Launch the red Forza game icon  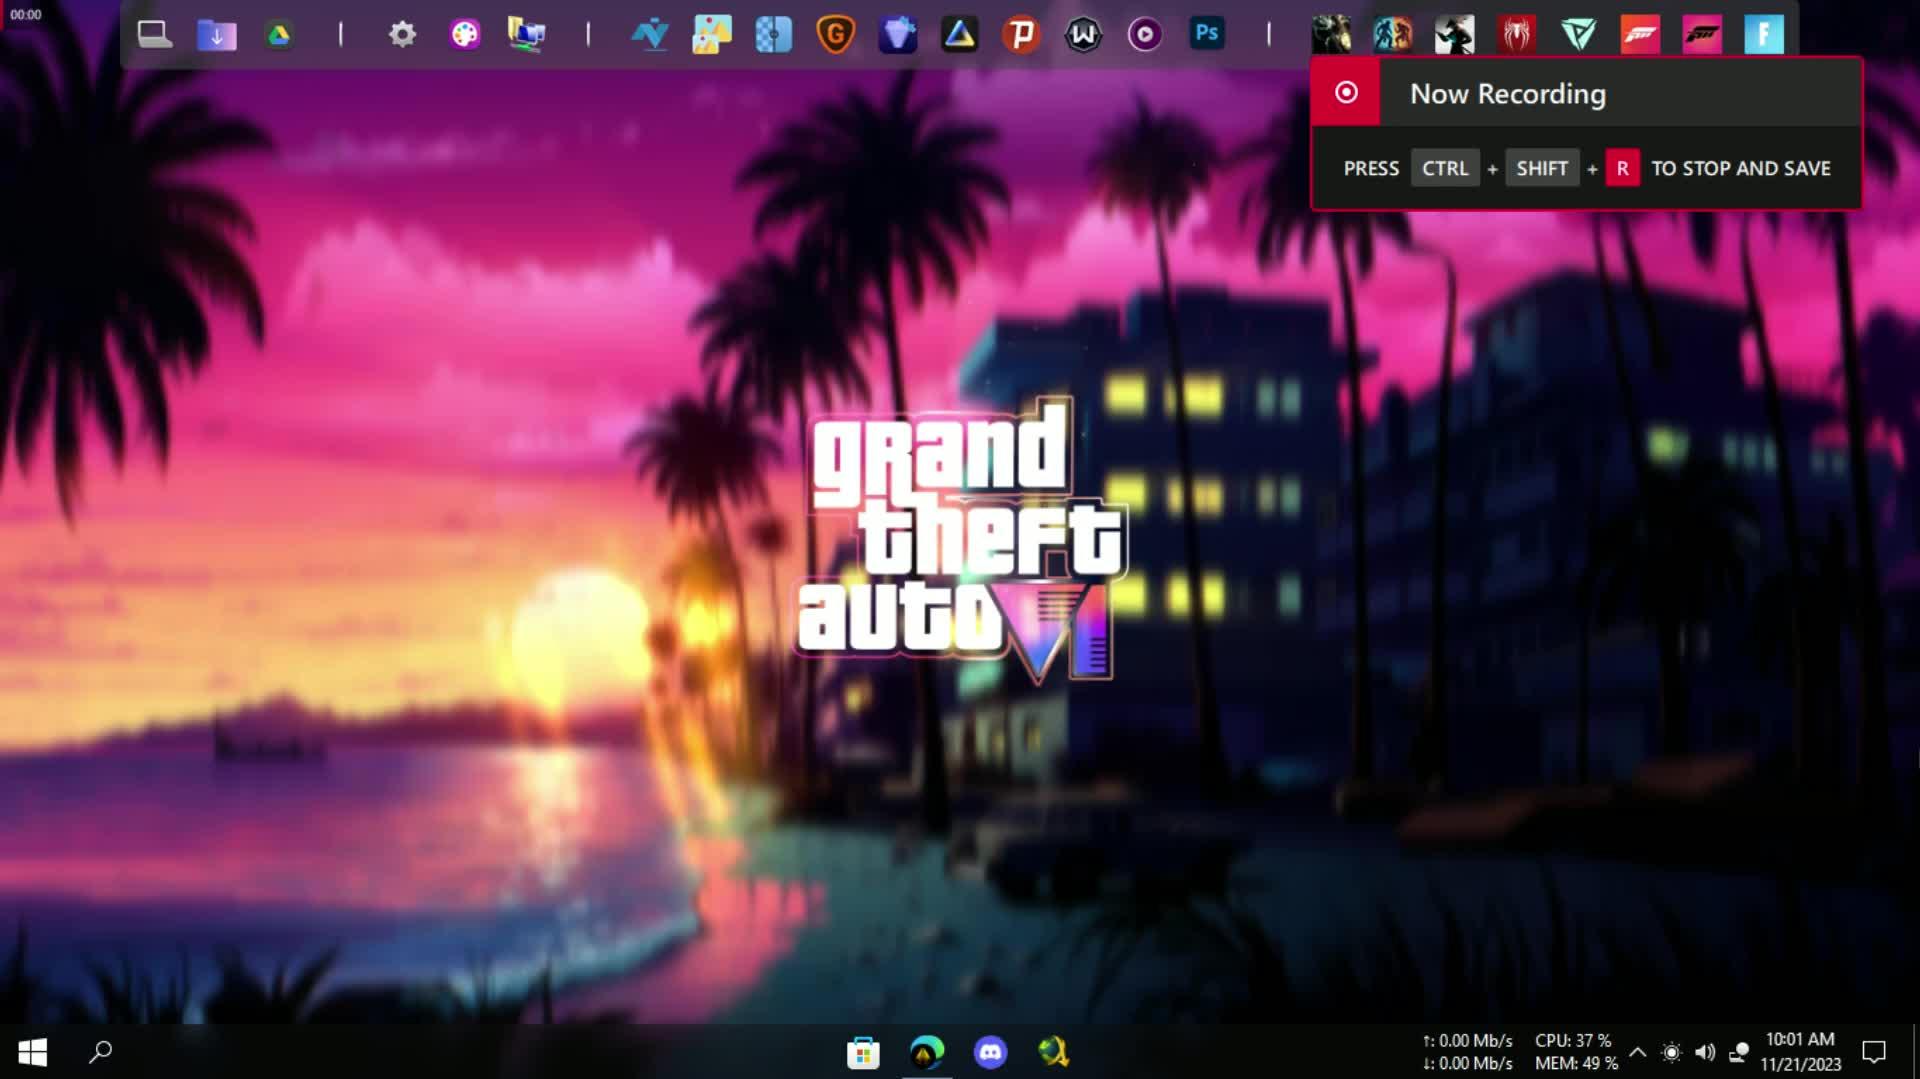click(x=1640, y=35)
